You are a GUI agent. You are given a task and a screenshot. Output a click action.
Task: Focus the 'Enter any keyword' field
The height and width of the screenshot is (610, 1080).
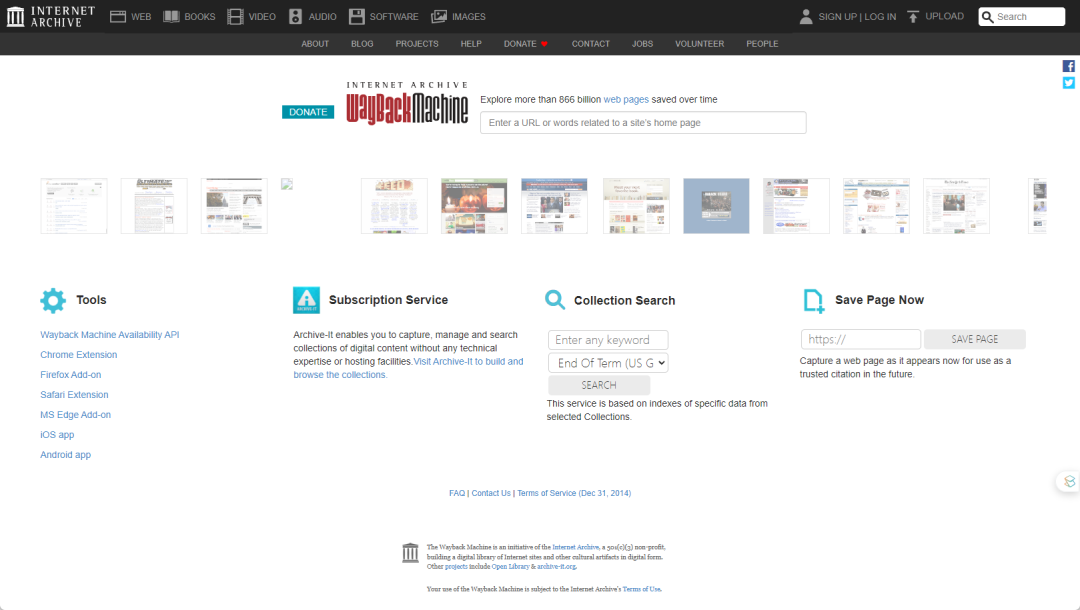point(608,340)
